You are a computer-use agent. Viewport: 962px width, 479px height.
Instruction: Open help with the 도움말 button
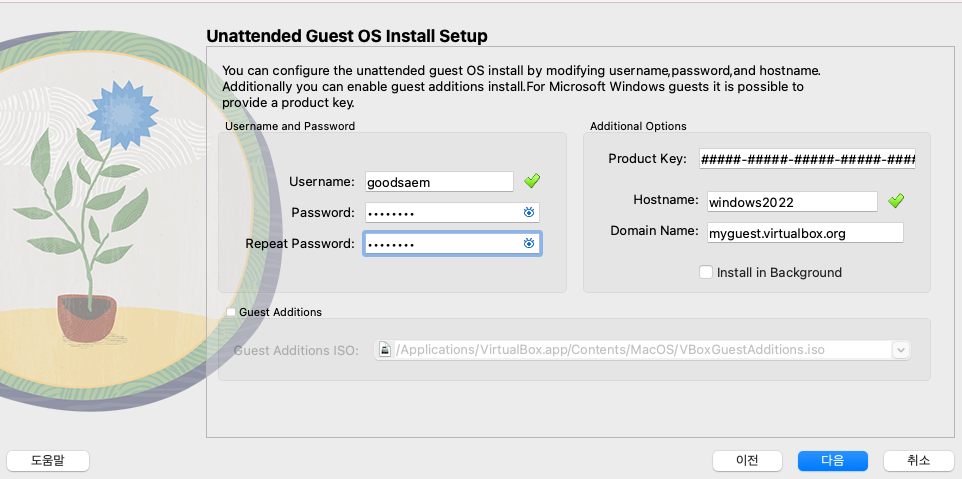coord(48,461)
